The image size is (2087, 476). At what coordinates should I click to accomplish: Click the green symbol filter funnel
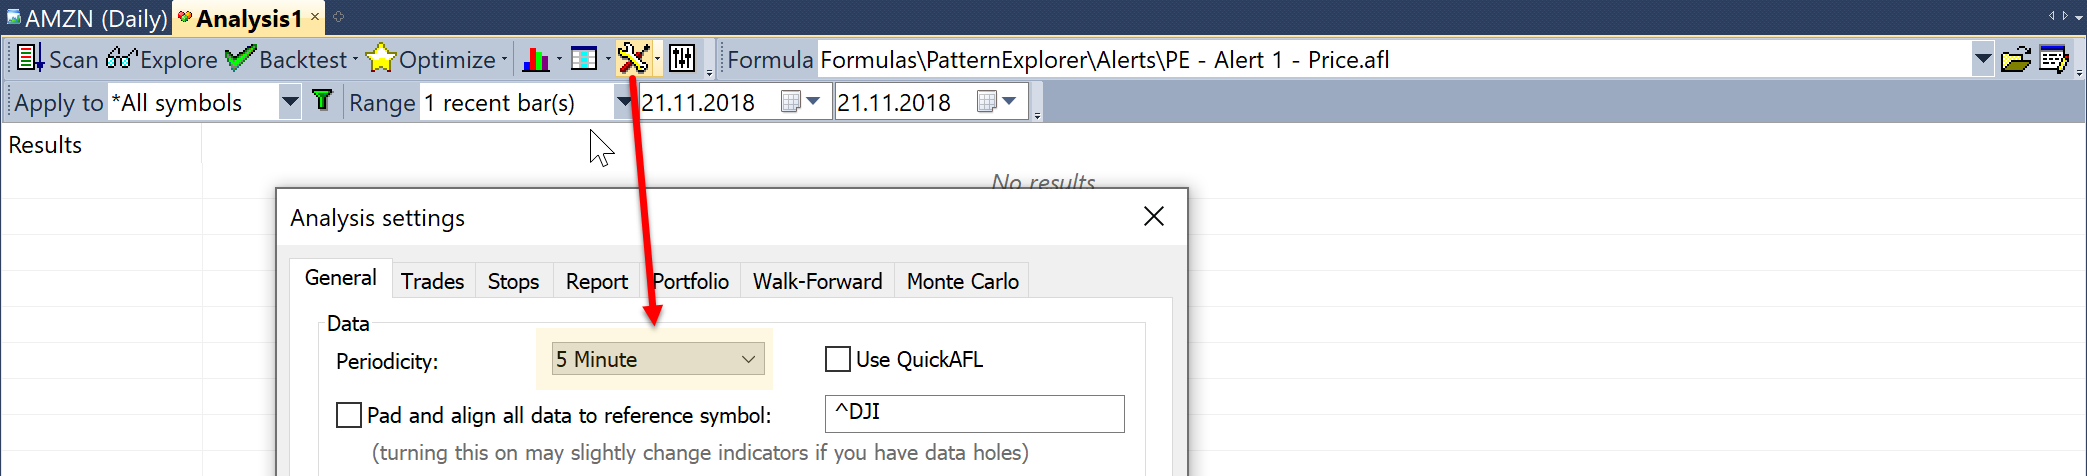pyautogui.click(x=322, y=101)
